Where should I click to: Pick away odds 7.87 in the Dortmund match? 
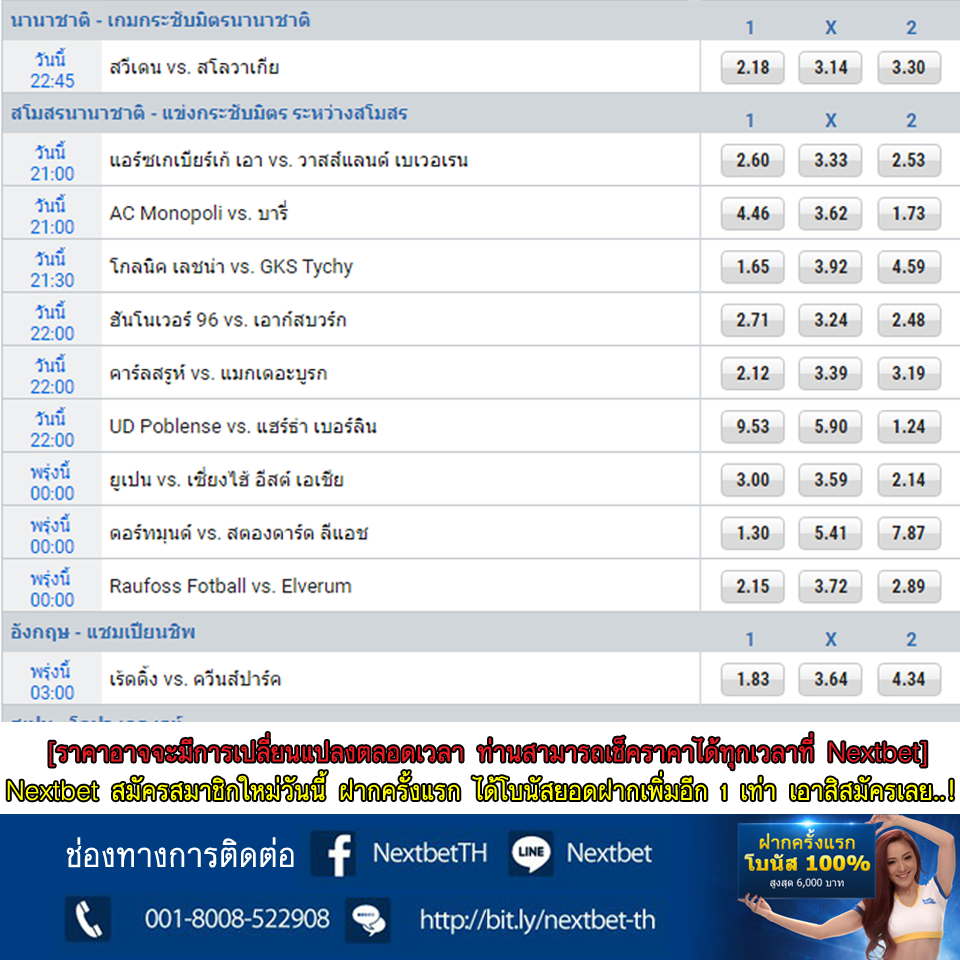[908, 533]
